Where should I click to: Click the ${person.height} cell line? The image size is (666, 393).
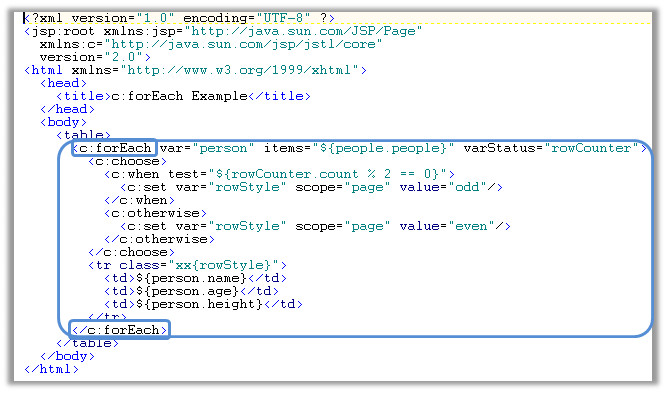point(203,304)
